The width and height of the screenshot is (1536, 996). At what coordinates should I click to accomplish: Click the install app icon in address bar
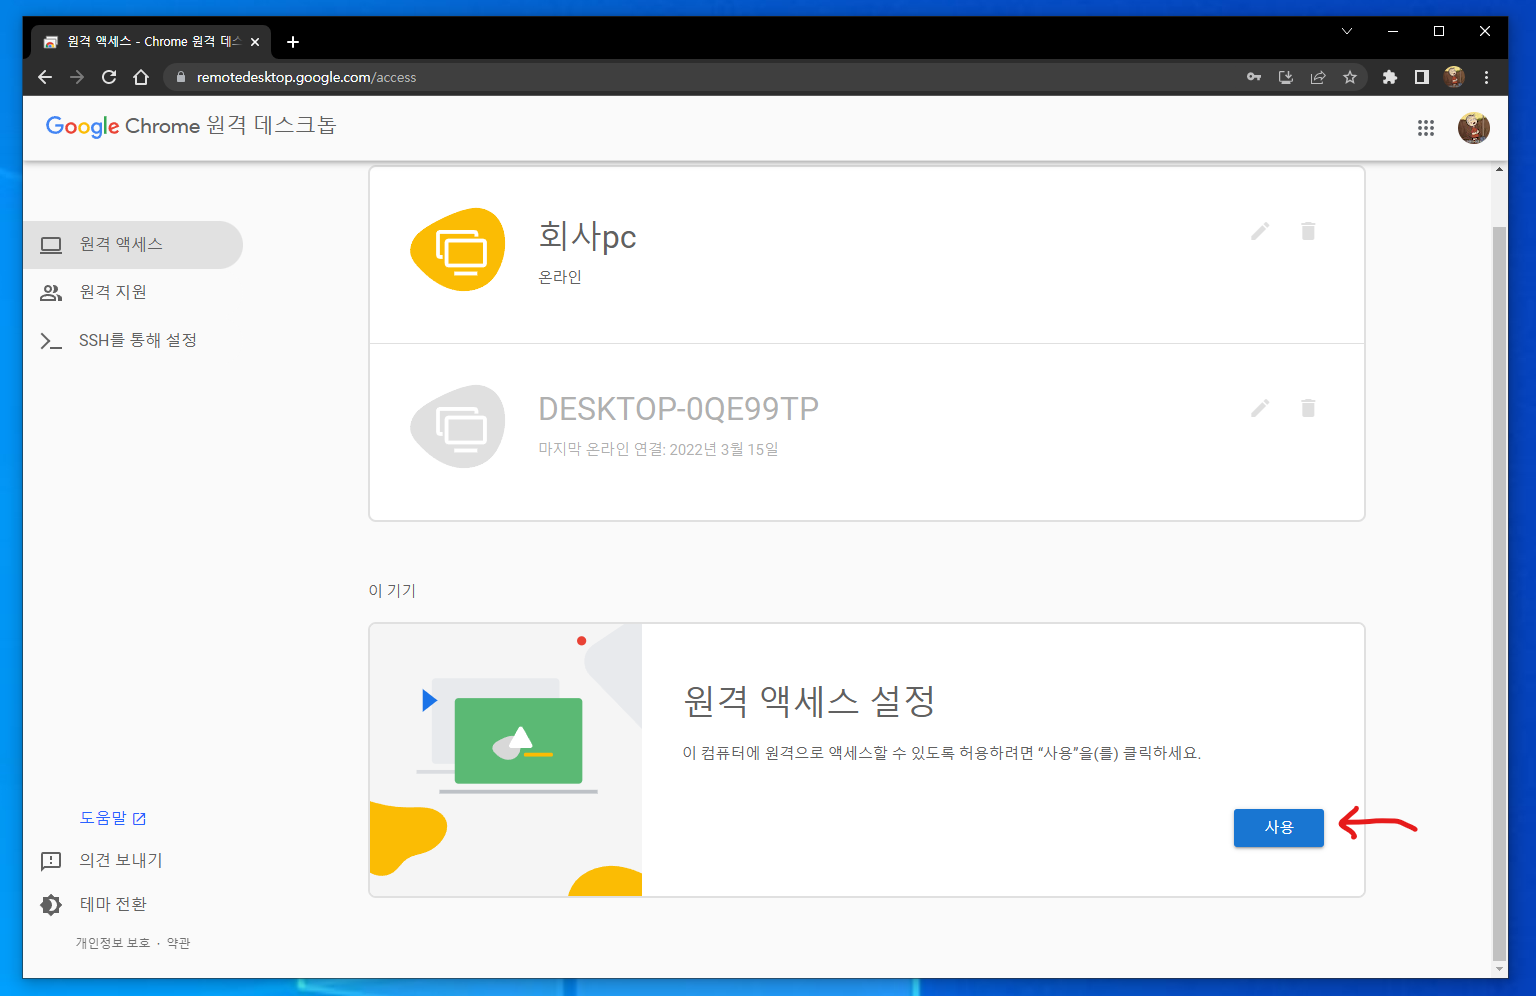coord(1286,77)
